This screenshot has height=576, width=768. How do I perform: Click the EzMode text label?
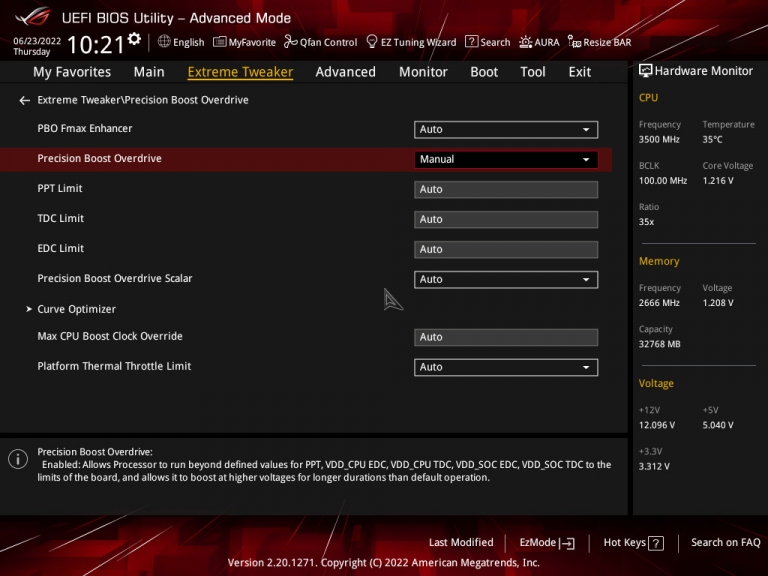pyautogui.click(x=537, y=543)
